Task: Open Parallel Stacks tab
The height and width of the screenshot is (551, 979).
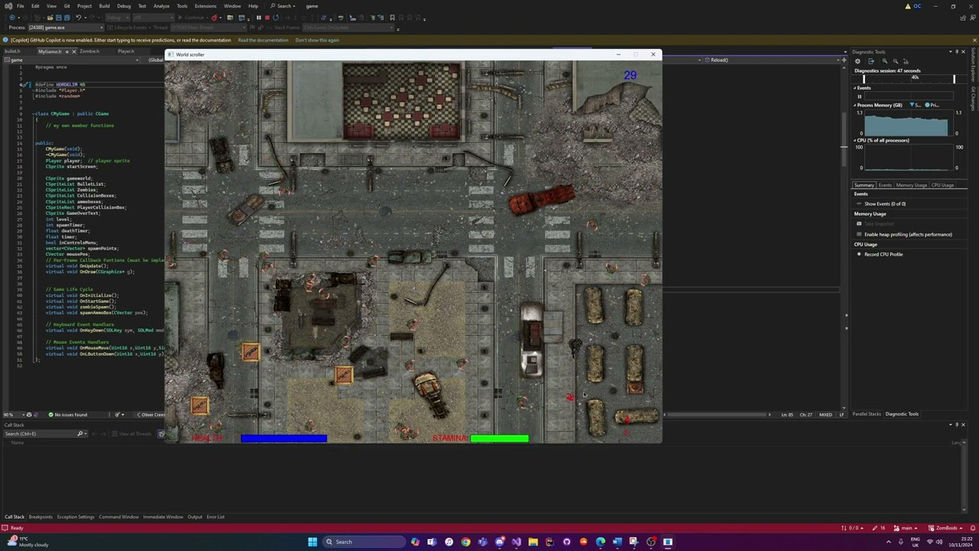Action: [x=867, y=414]
